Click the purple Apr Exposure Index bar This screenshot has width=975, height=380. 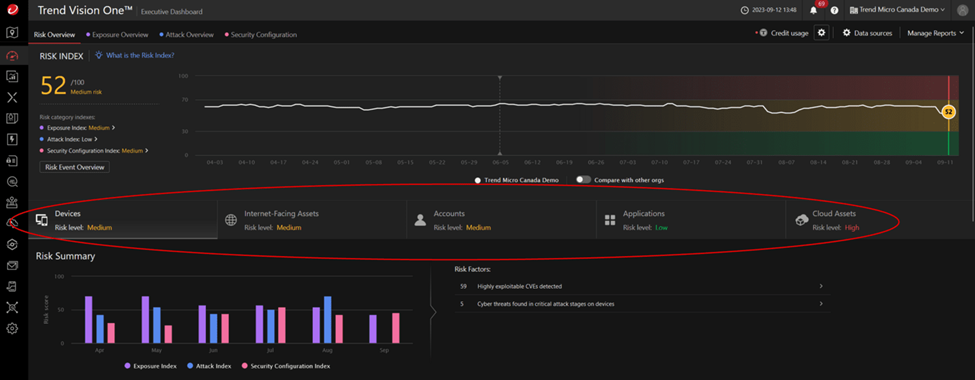point(89,320)
